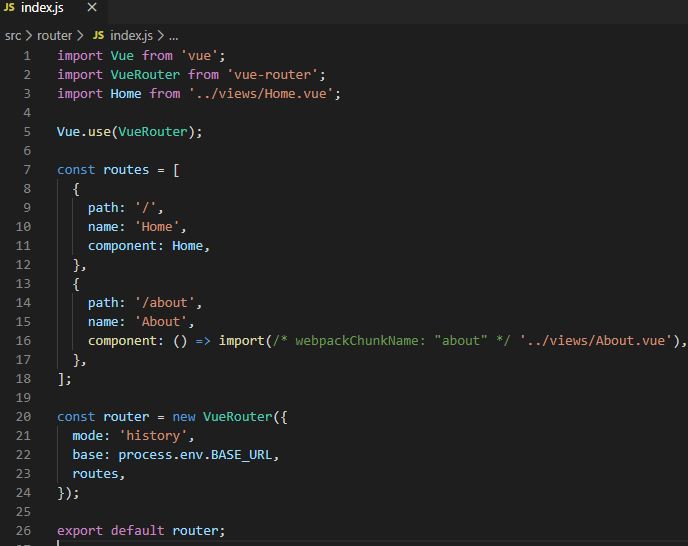Image resolution: width=688 pixels, height=546 pixels.
Task: Click the JS file icon on the tab
Action: (9, 7)
